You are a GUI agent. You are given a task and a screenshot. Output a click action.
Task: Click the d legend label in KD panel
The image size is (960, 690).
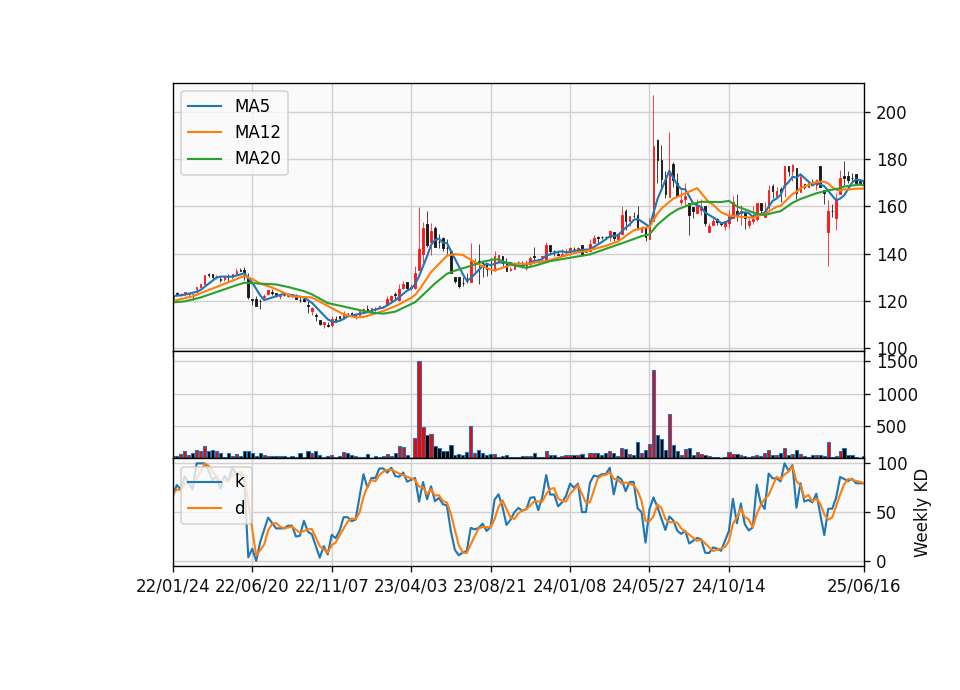(x=239, y=508)
